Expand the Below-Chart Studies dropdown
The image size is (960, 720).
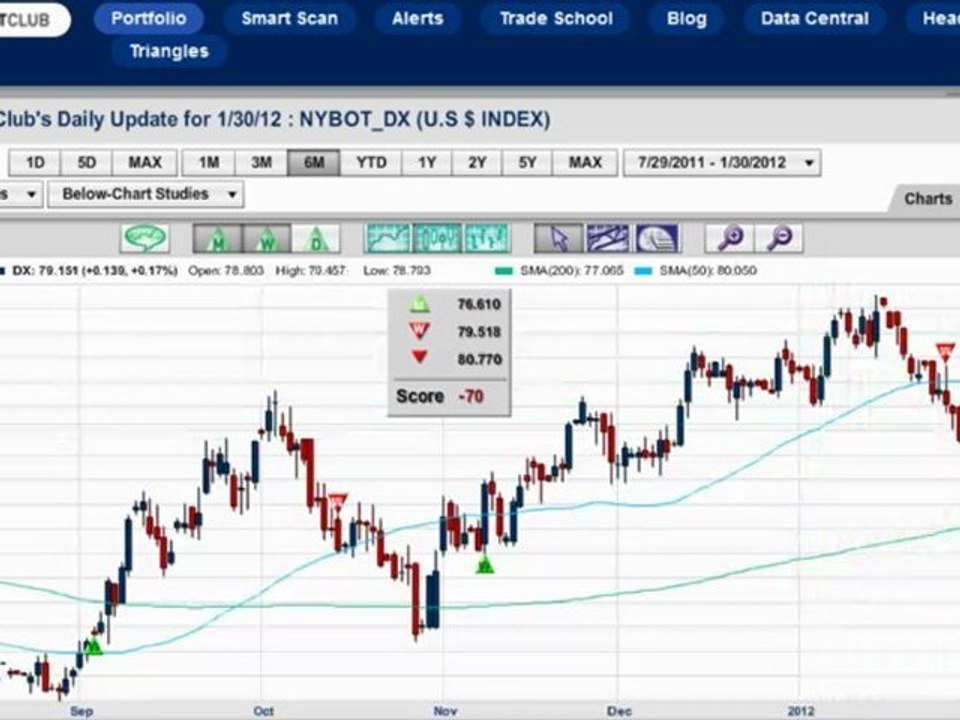[146, 194]
